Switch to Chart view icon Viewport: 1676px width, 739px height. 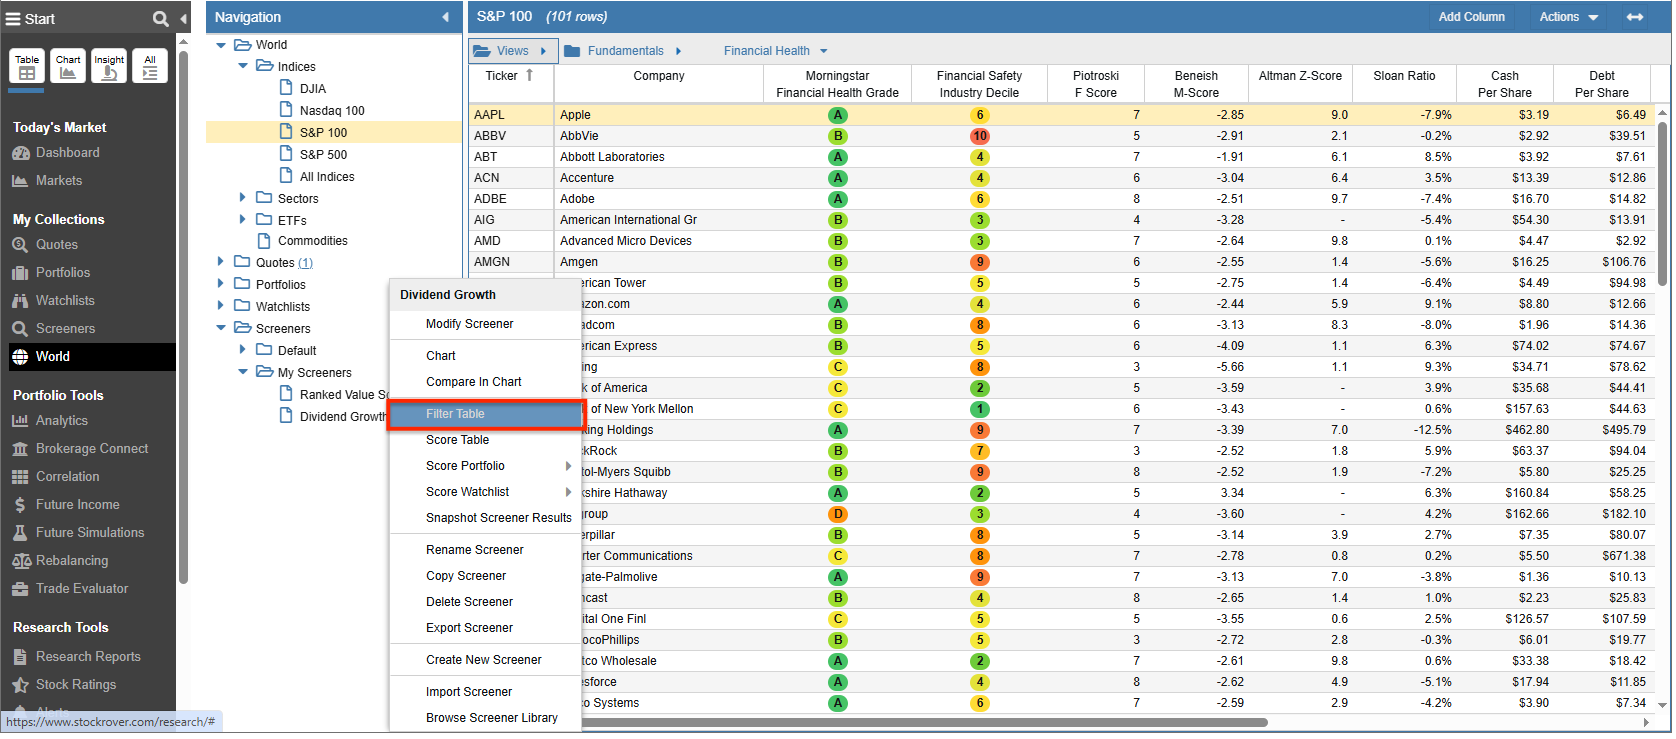click(68, 66)
